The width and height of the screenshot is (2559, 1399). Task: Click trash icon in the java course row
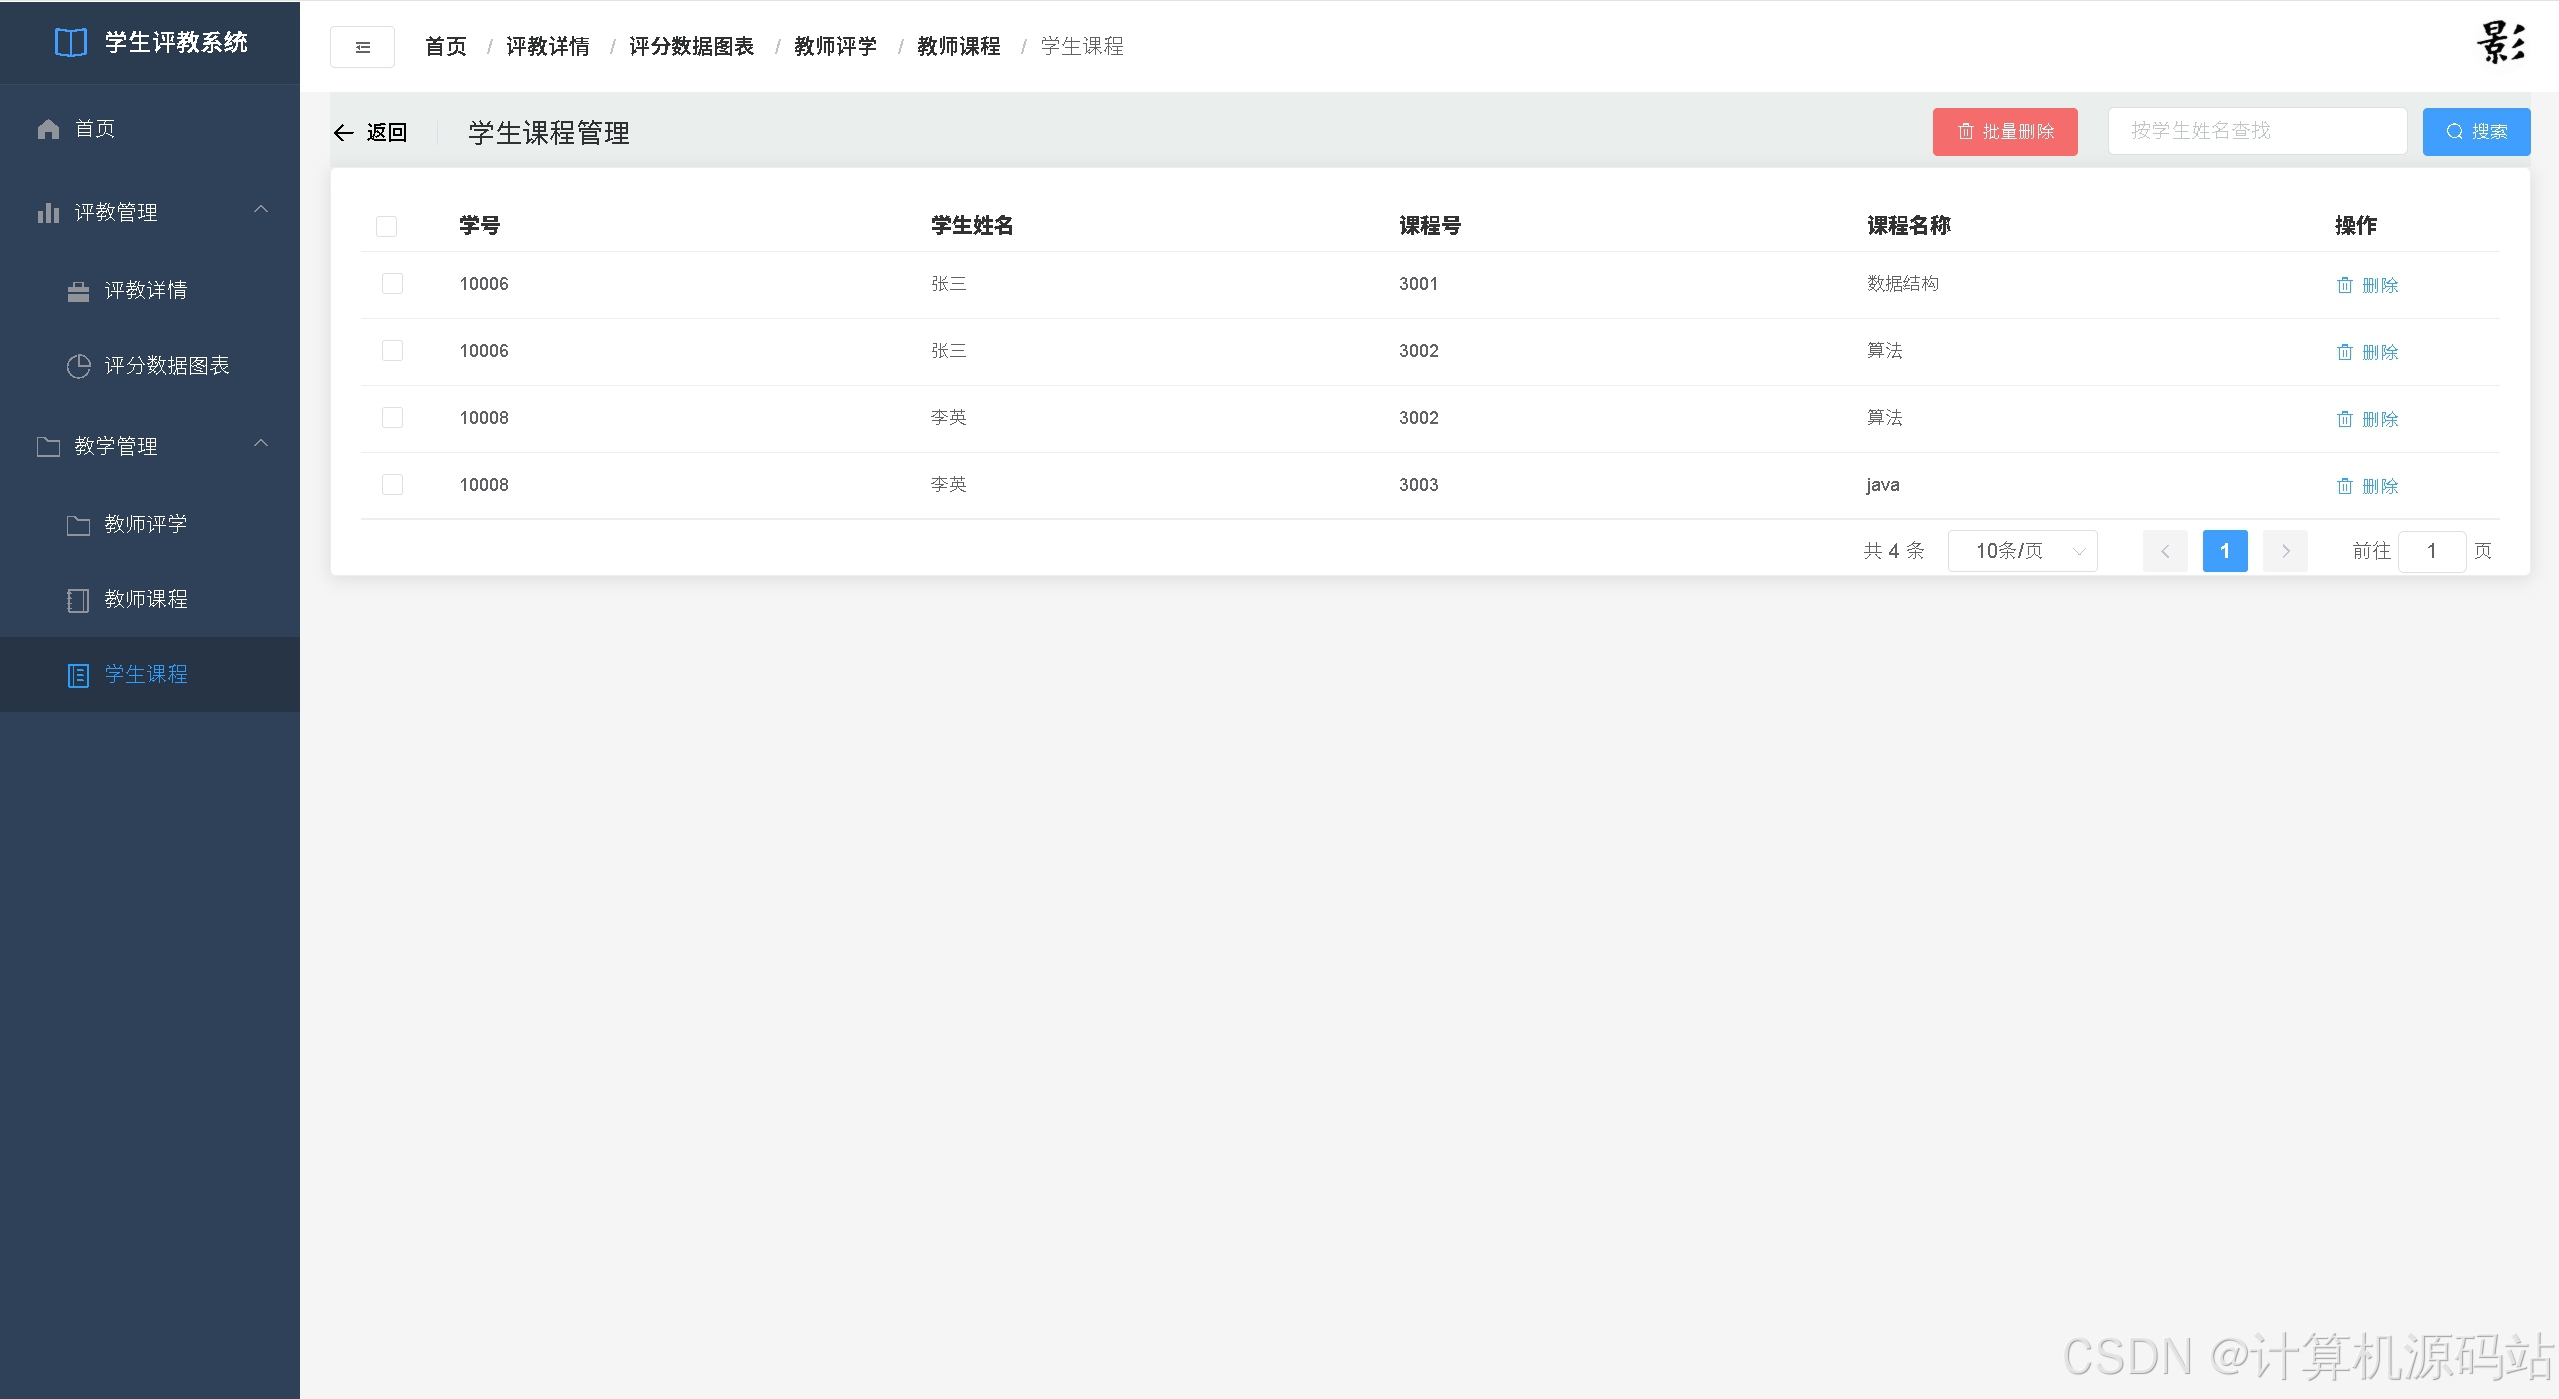(2344, 487)
